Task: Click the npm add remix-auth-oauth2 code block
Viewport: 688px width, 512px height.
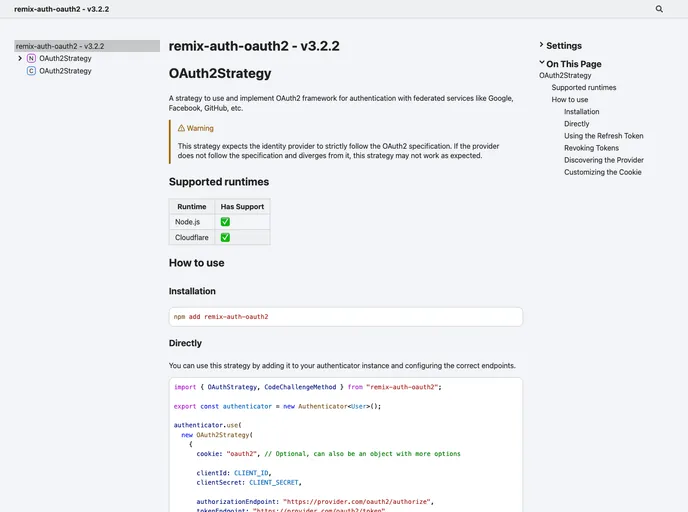Action: point(345,316)
